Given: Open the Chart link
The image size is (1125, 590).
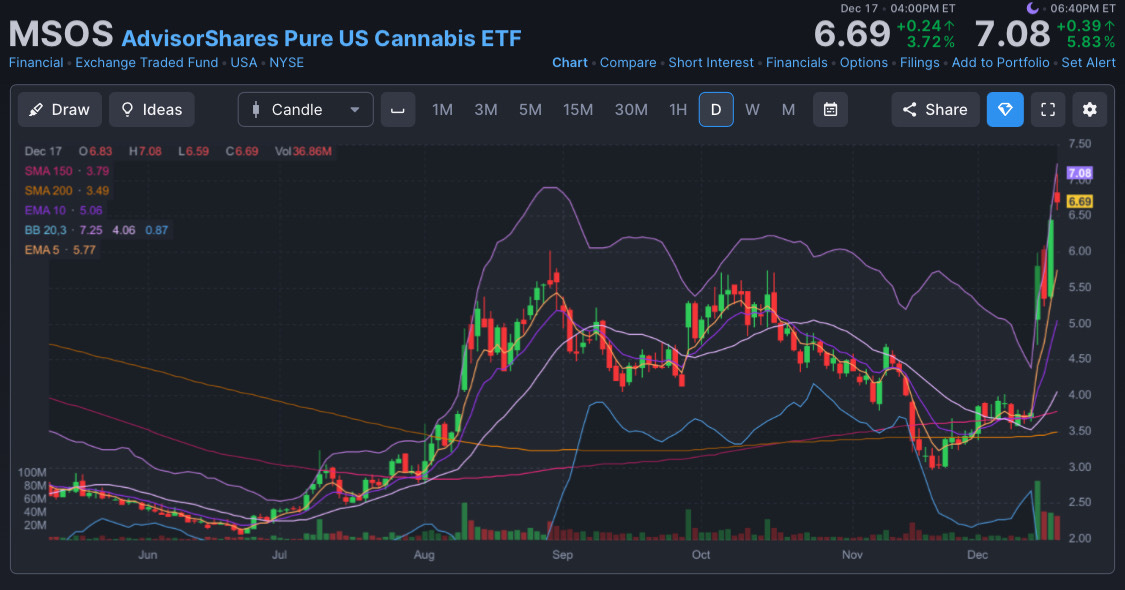Looking at the screenshot, I should (x=570, y=62).
